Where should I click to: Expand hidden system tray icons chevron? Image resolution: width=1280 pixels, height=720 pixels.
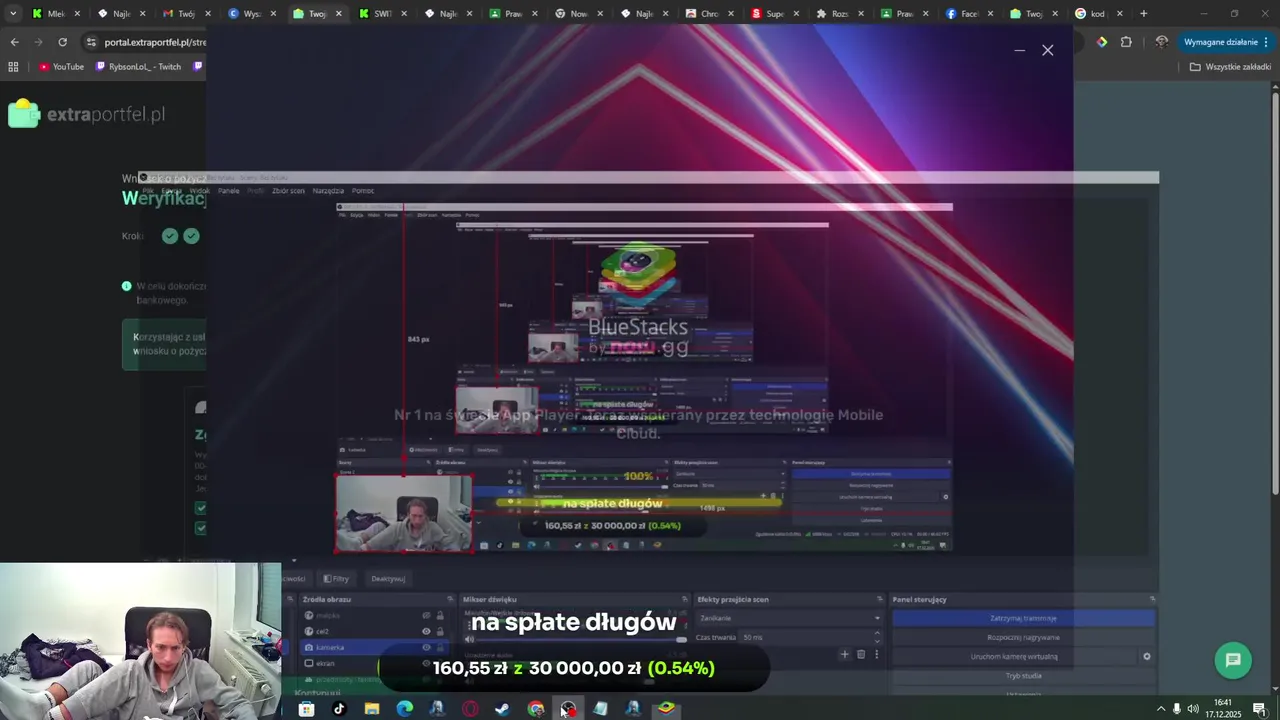(x=1161, y=709)
